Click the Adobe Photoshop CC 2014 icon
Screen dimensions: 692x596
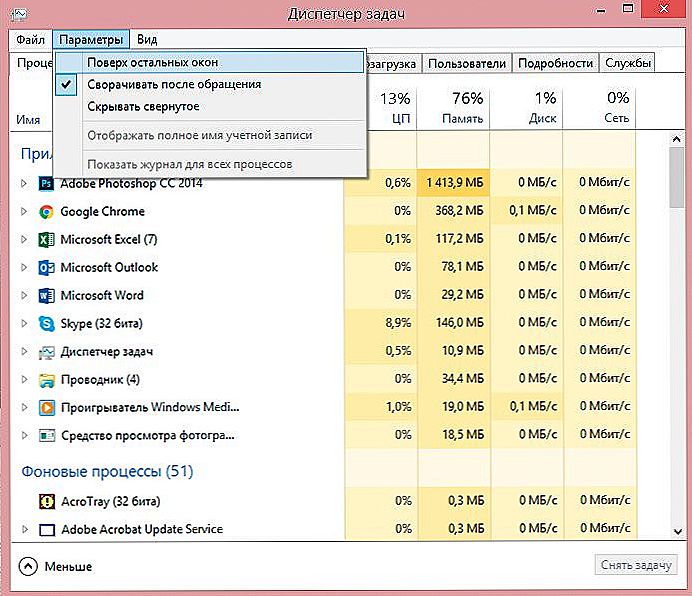(46, 183)
